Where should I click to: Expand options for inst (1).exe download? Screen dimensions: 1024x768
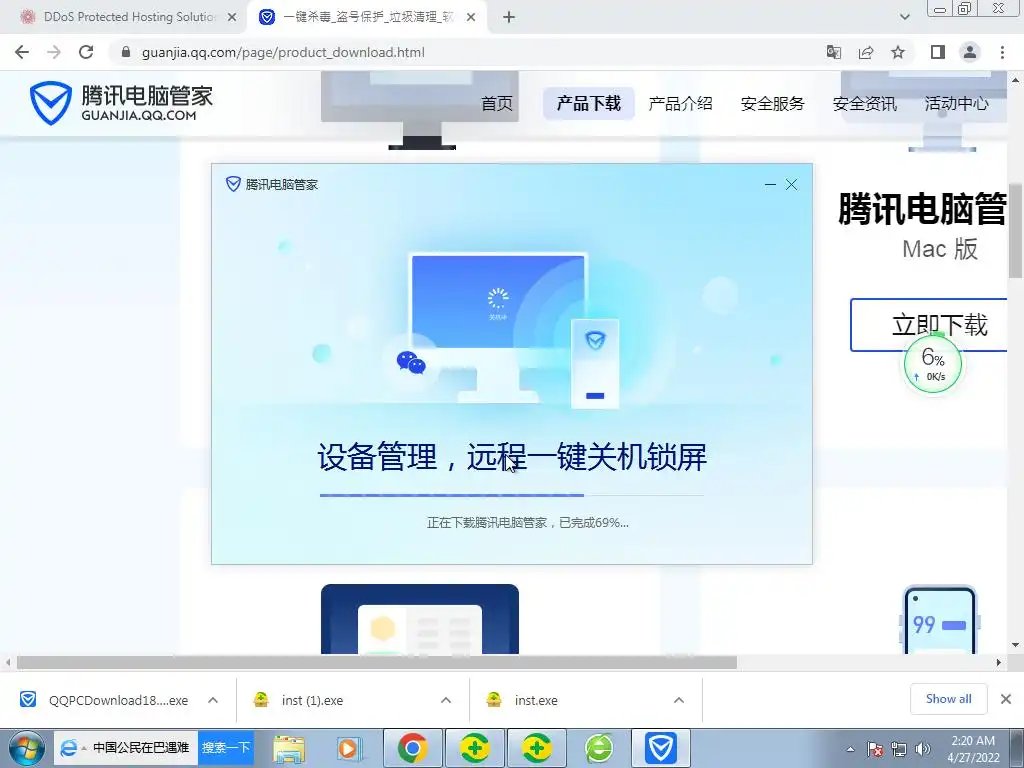point(446,700)
